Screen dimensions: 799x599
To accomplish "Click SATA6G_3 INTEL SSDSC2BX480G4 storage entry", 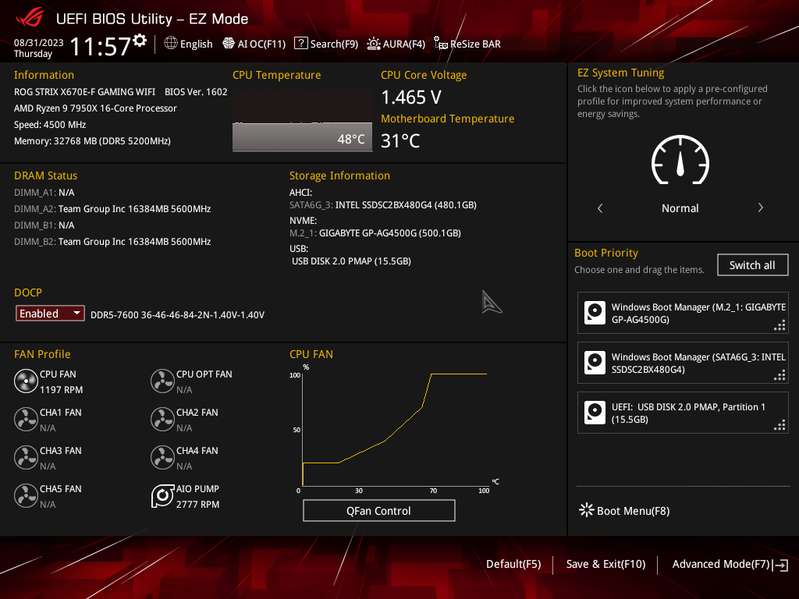I will click(x=383, y=205).
